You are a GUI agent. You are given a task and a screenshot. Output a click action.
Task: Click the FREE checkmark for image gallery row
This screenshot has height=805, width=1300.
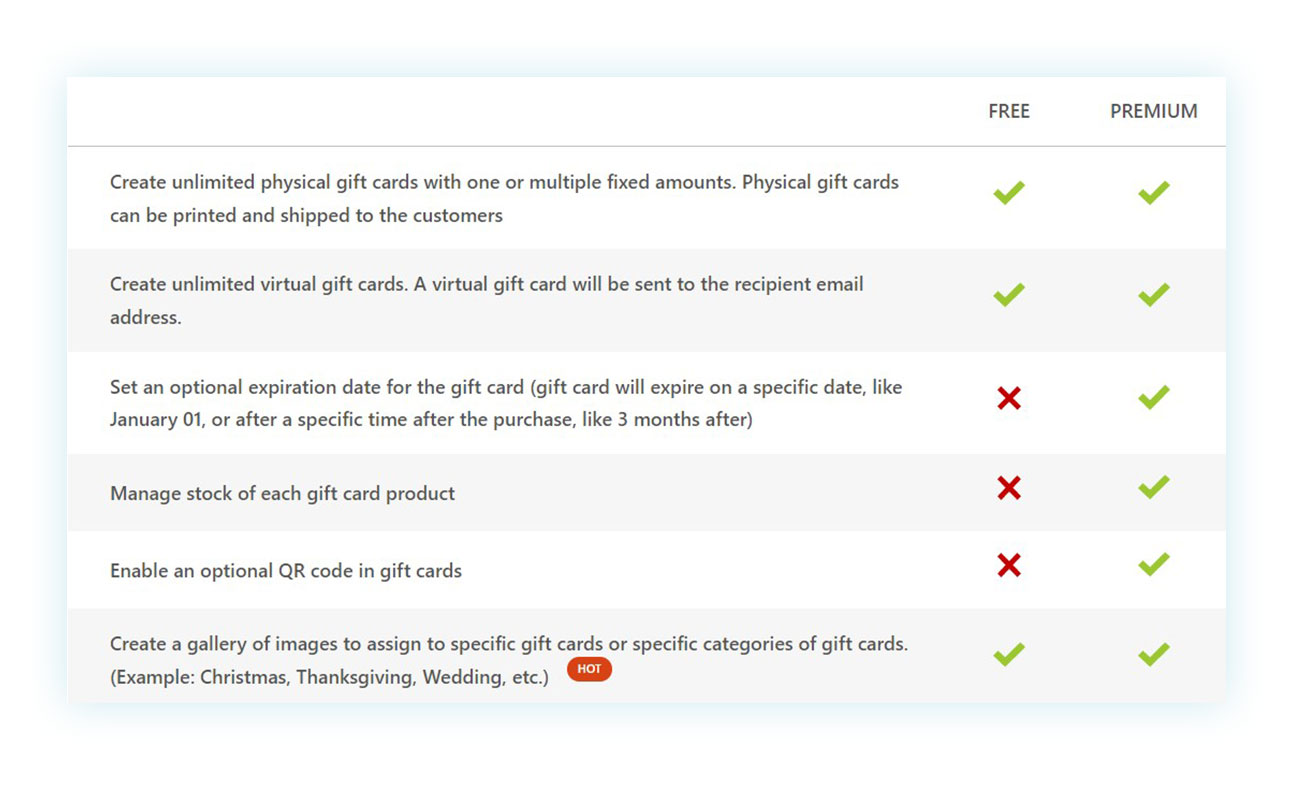[1009, 654]
